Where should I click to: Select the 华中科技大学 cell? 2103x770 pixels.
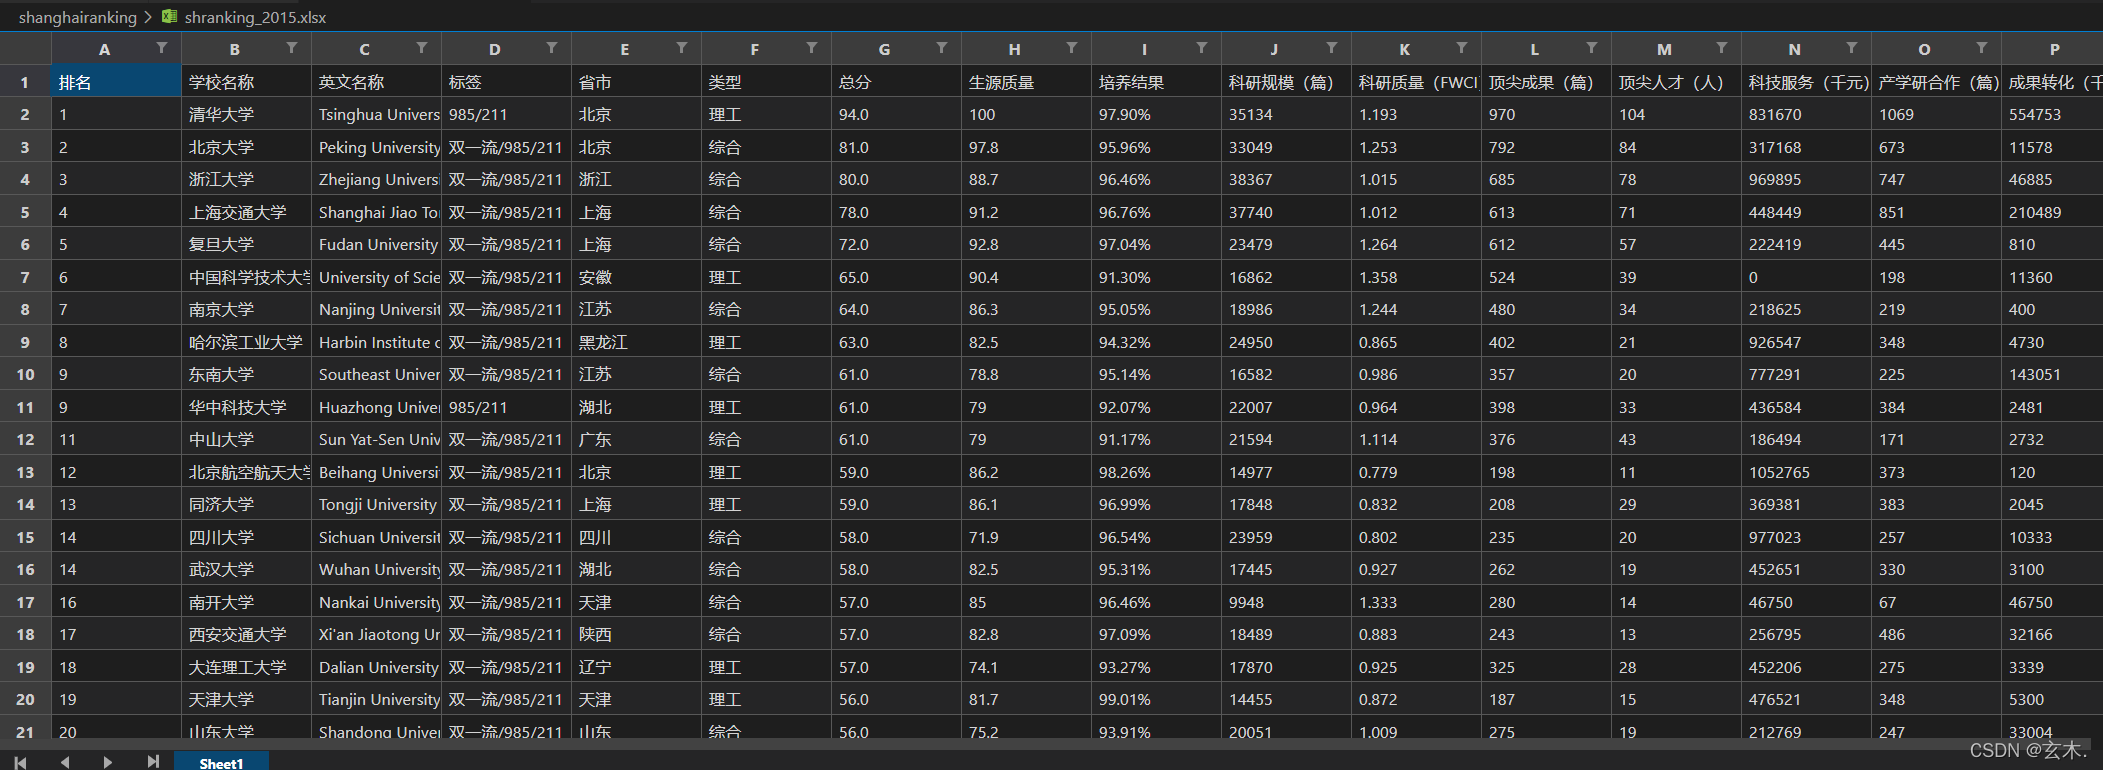coord(246,407)
